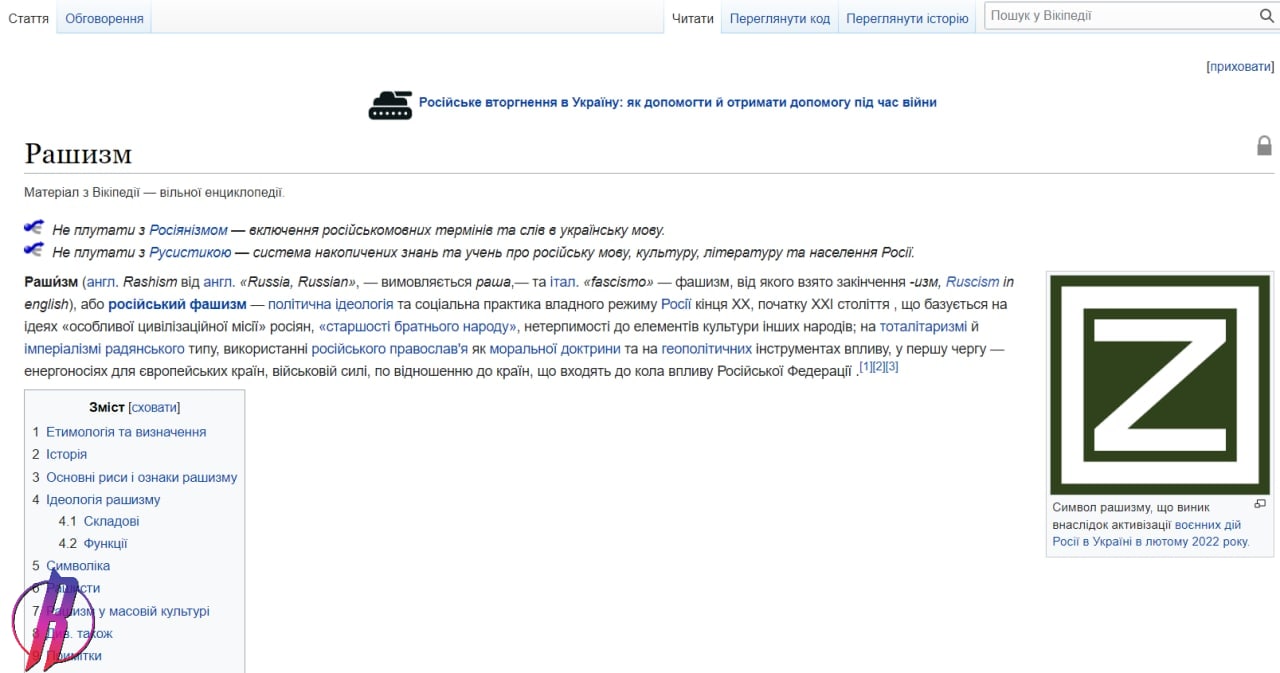Image resolution: width=1280 pixels, height=673 pixels.
Task: Open the воєнних дій Росії в Україні caption link
Action: click(x=1150, y=533)
